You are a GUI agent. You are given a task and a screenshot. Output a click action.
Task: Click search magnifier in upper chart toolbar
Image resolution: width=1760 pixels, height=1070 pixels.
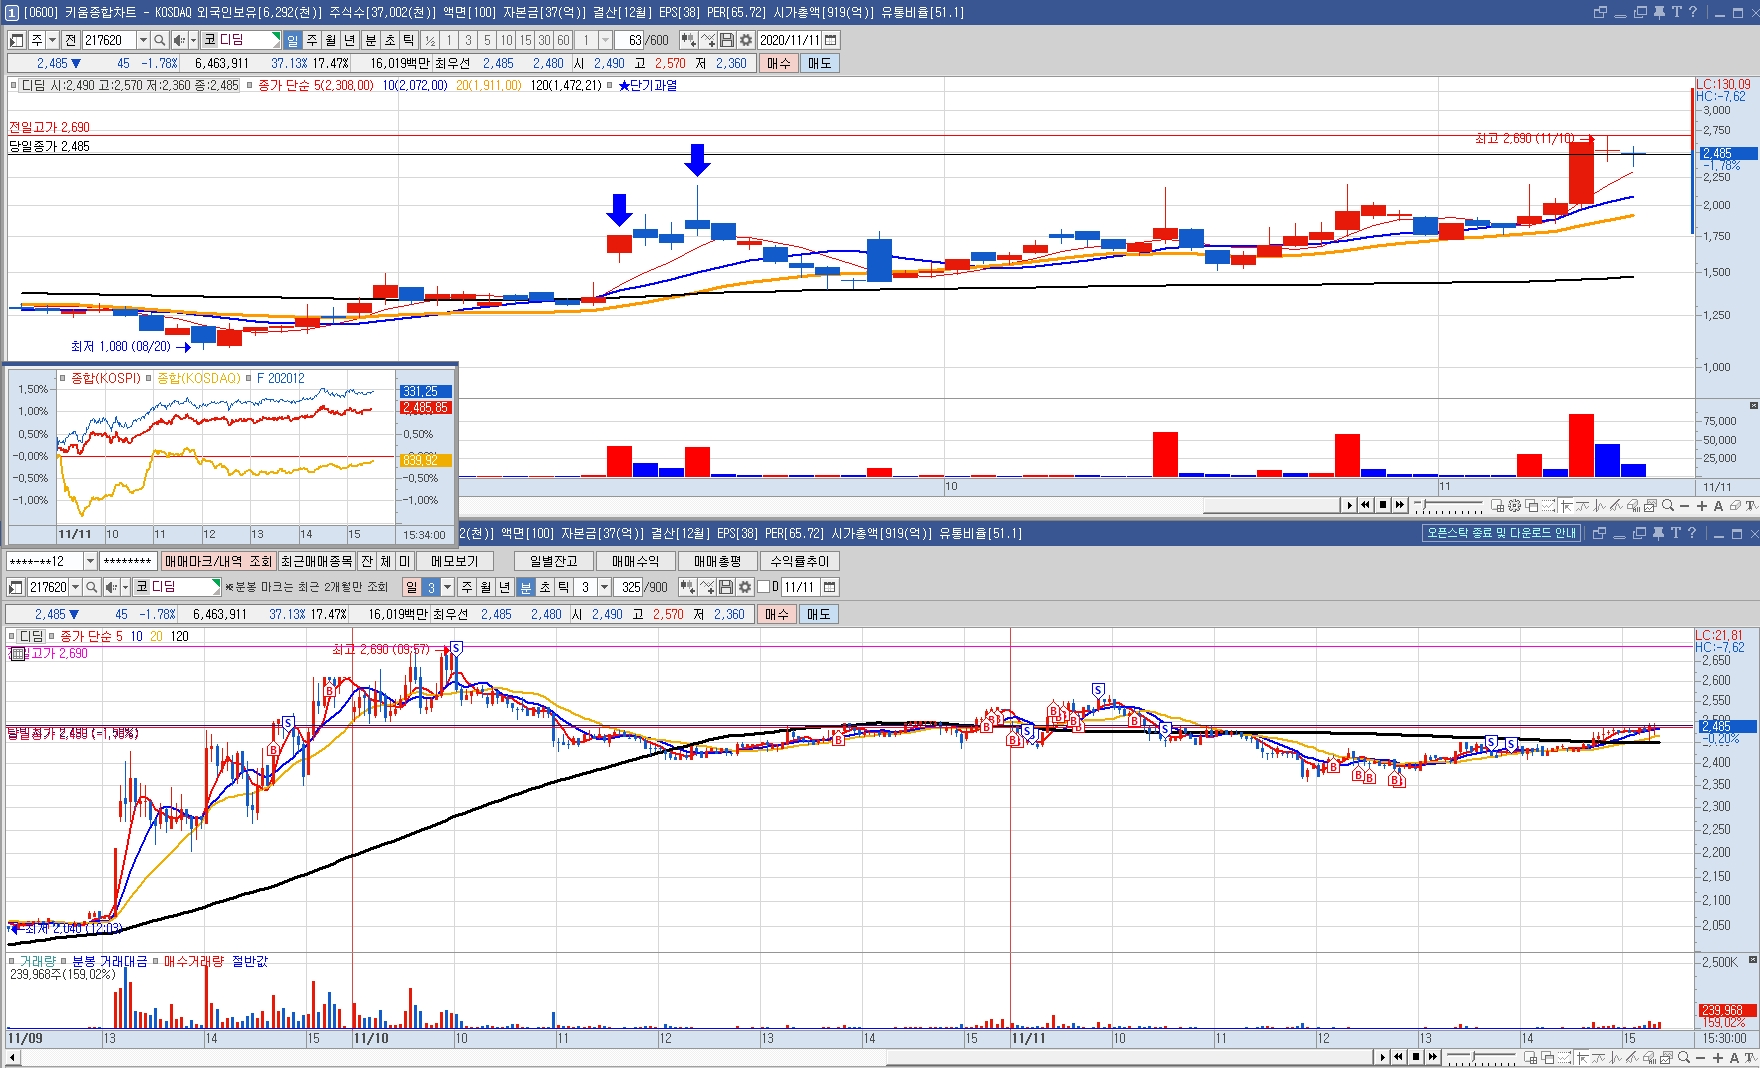point(159,40)
